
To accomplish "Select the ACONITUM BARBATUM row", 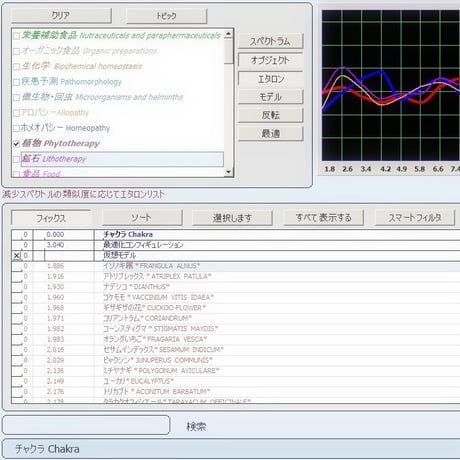I will click(235, 392).
